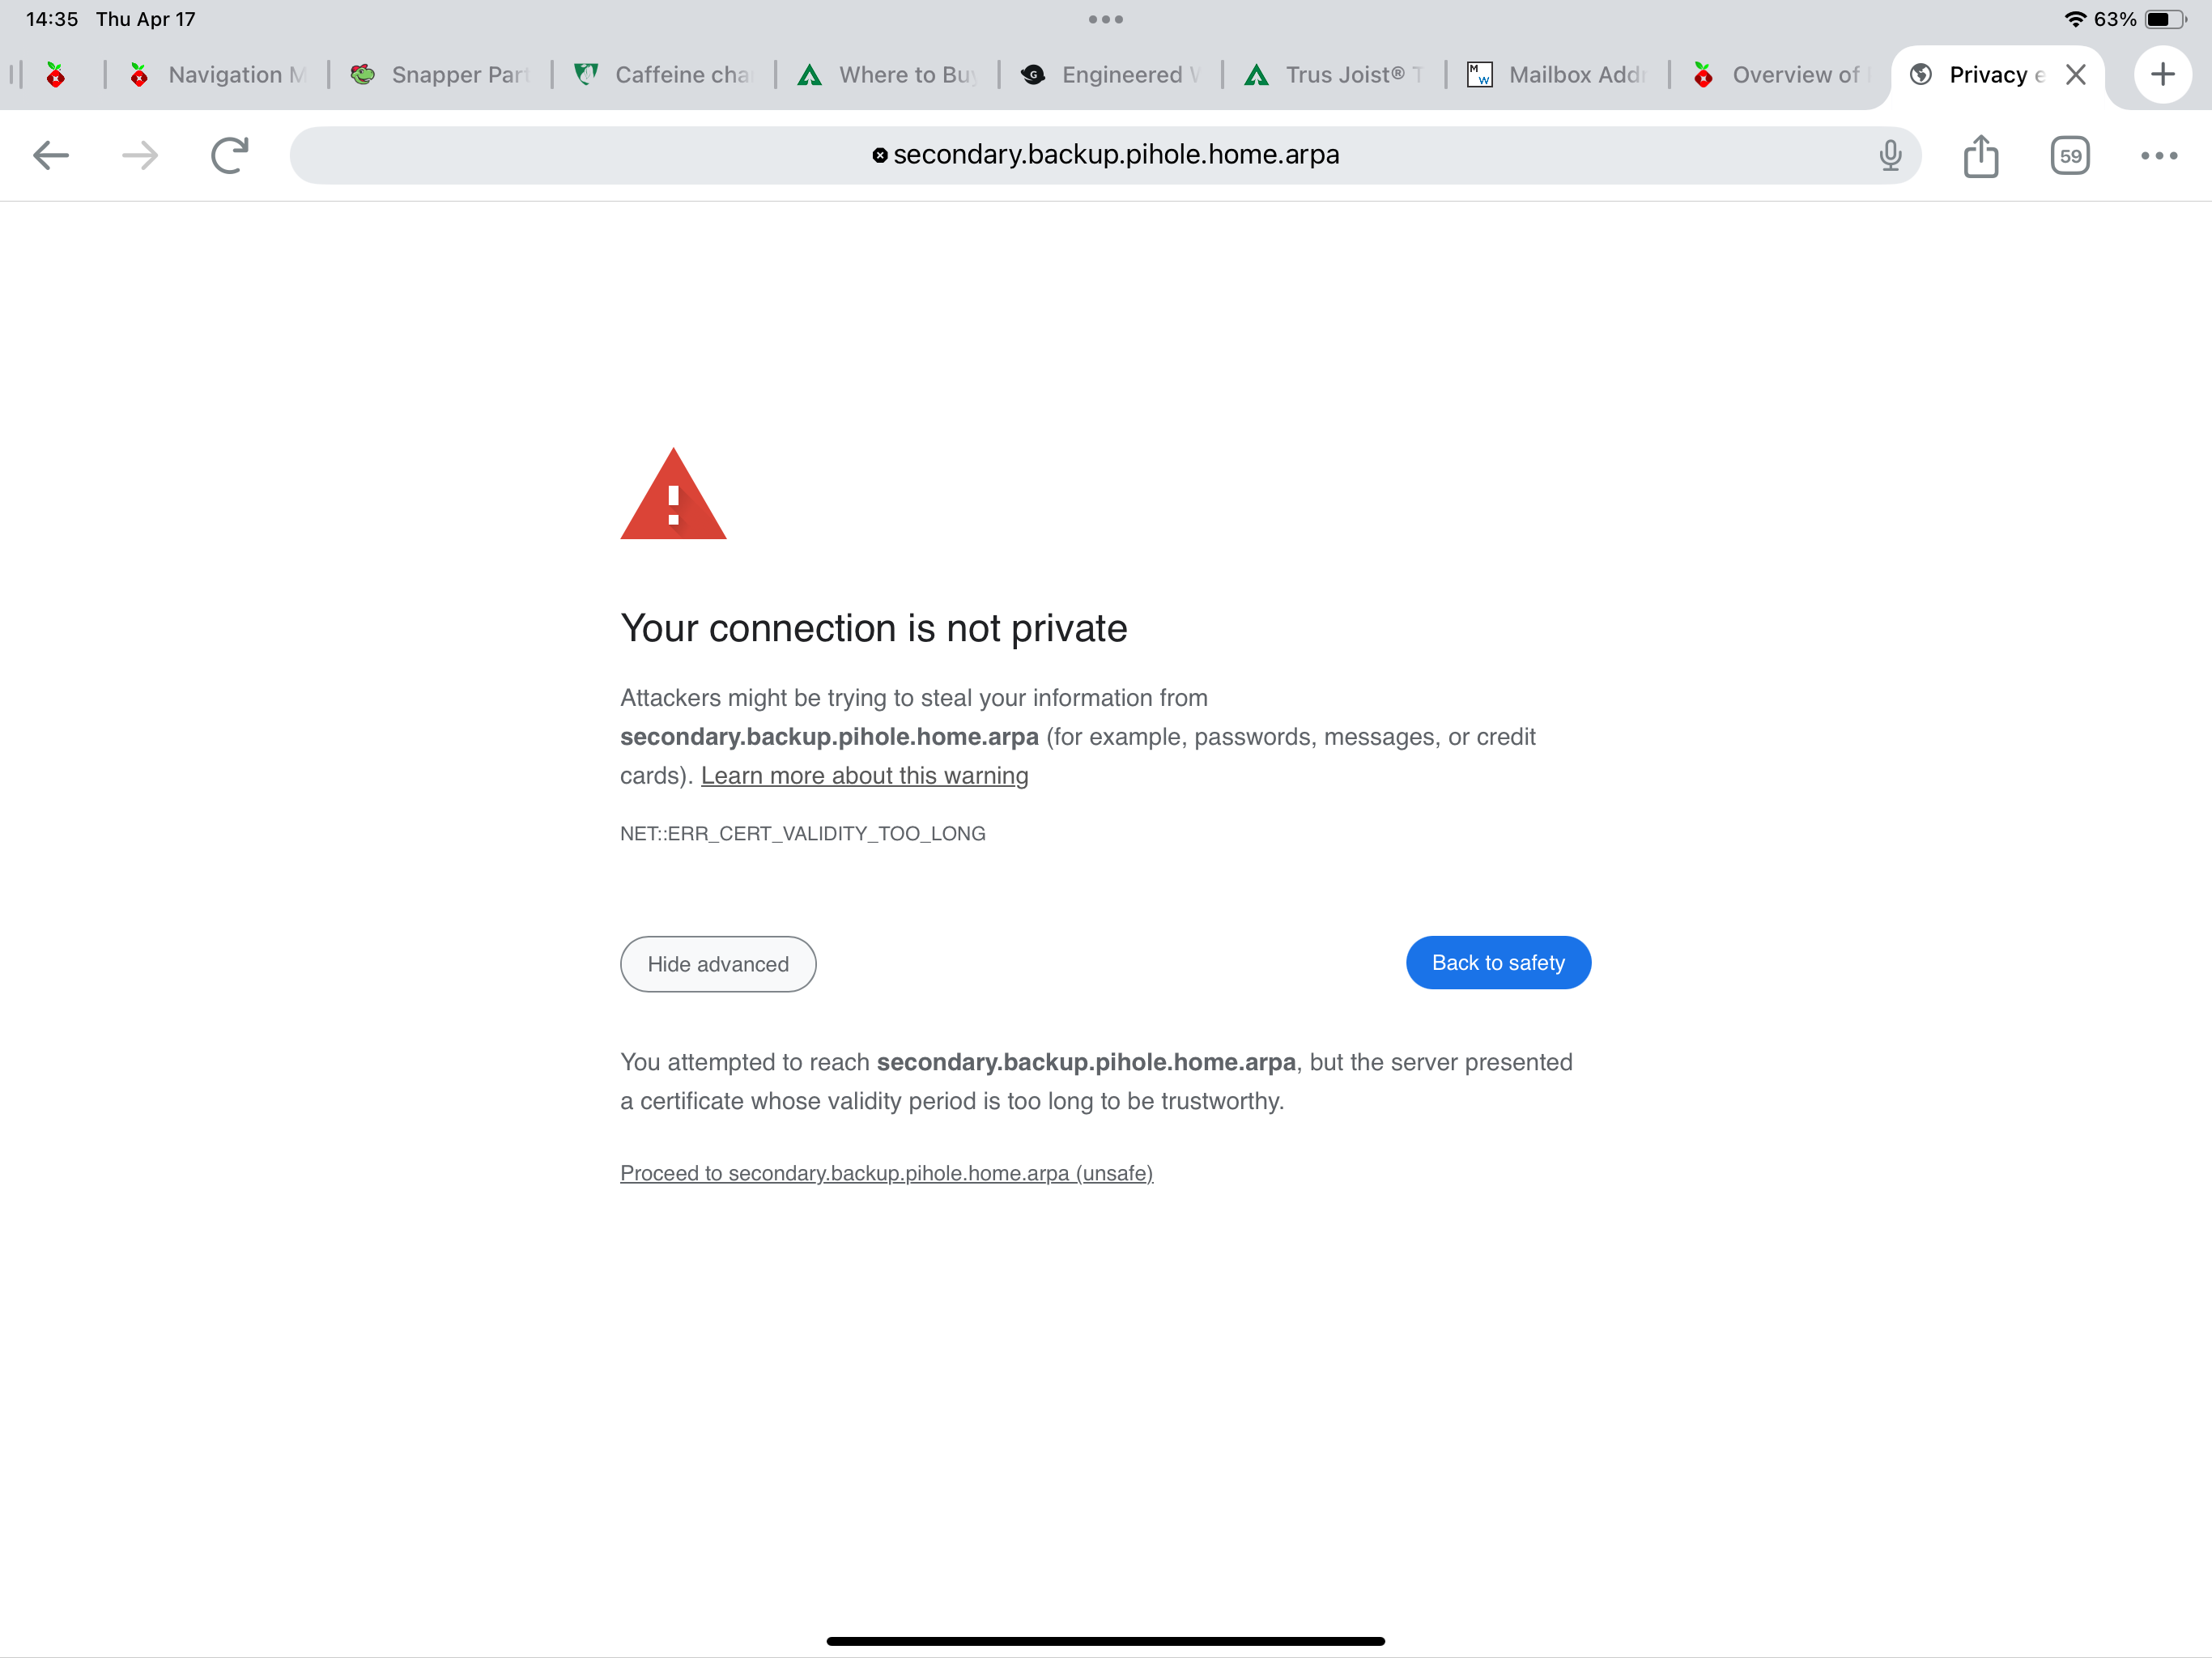Close the Privacy error tab
The image size is (2212, 1658).
(2075, 75)
